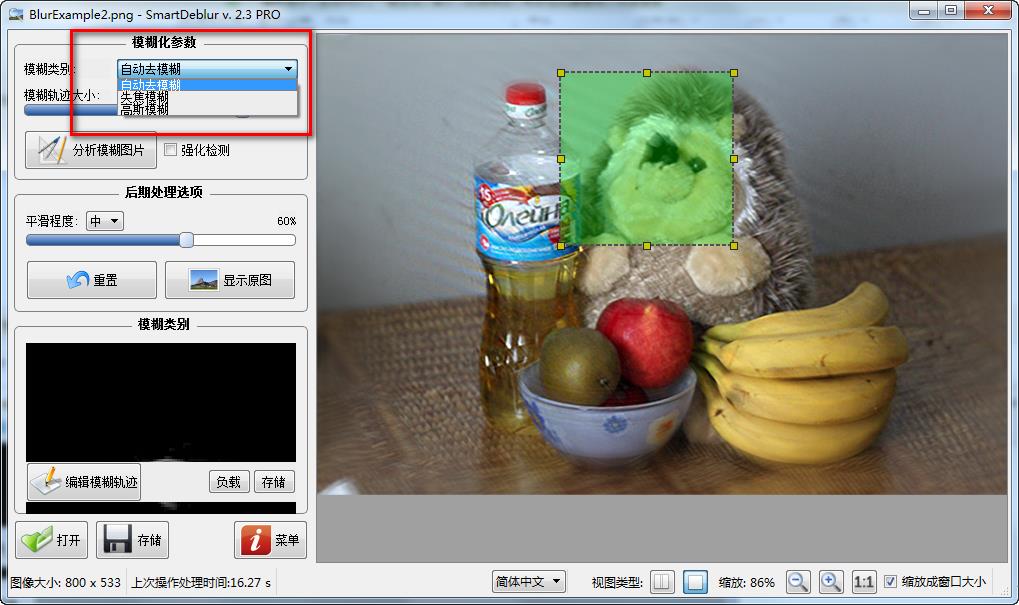
Task: Click the right-middle handle of green selection
Action: (x=734, y=159)
